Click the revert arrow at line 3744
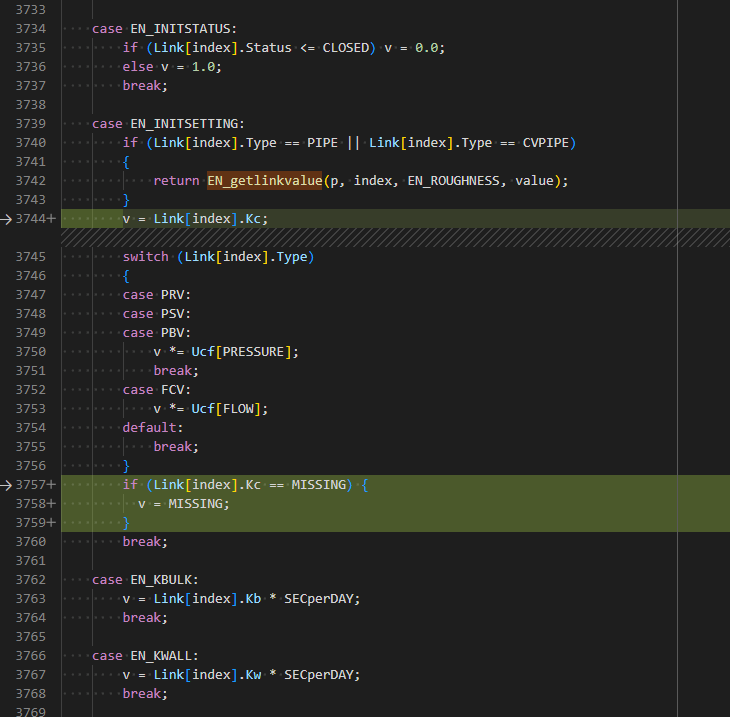This screenshot has width=730, height=717. tap(6, 219)
